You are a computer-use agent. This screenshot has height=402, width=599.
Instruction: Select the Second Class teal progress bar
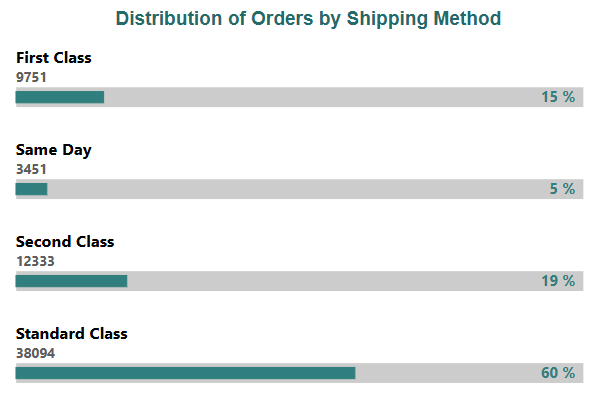[x=71, y=281]
